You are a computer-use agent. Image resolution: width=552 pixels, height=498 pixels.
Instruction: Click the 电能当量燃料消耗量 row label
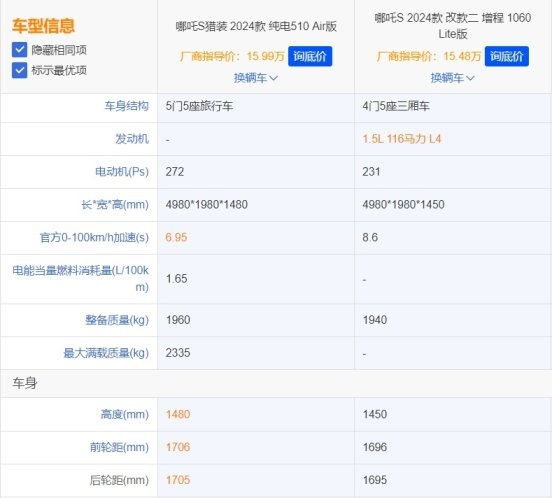point(81,279)
